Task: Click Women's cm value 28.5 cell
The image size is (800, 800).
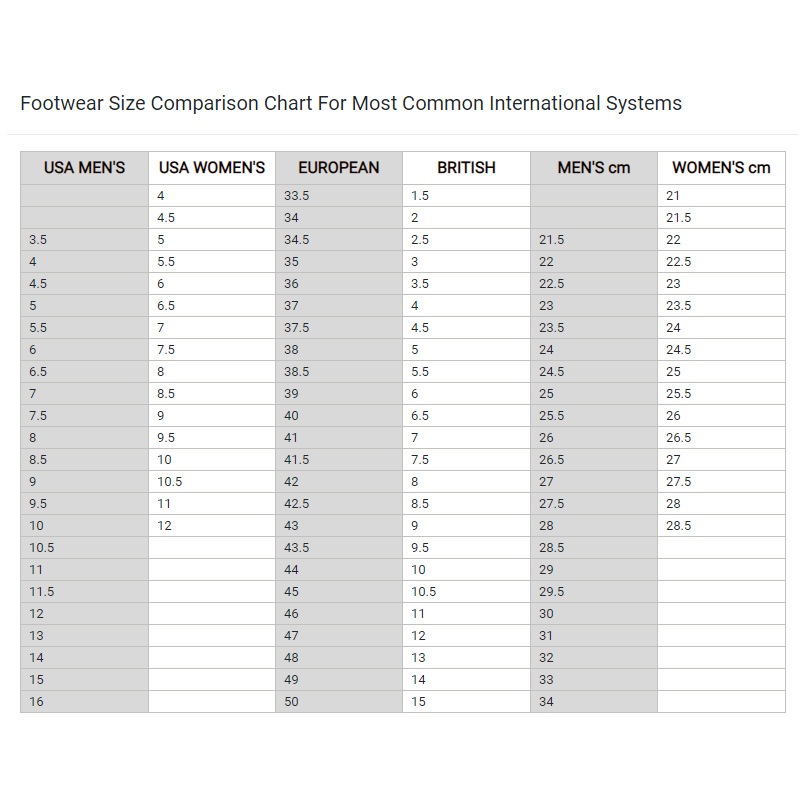Action: point(721,526)
